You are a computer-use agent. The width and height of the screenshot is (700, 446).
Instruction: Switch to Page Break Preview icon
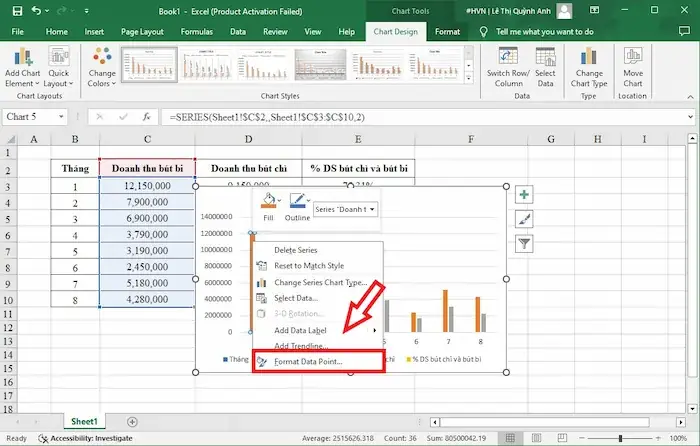562,438
